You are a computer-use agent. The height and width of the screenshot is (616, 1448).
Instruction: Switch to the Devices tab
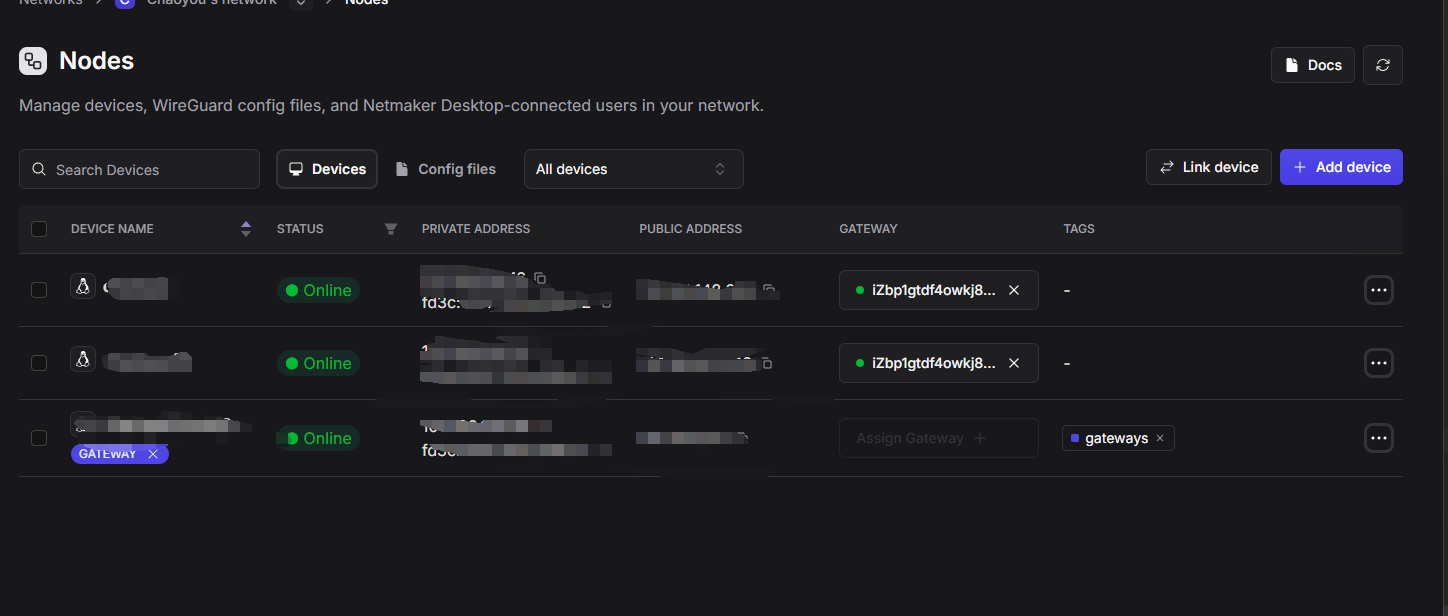pos(327,169)
